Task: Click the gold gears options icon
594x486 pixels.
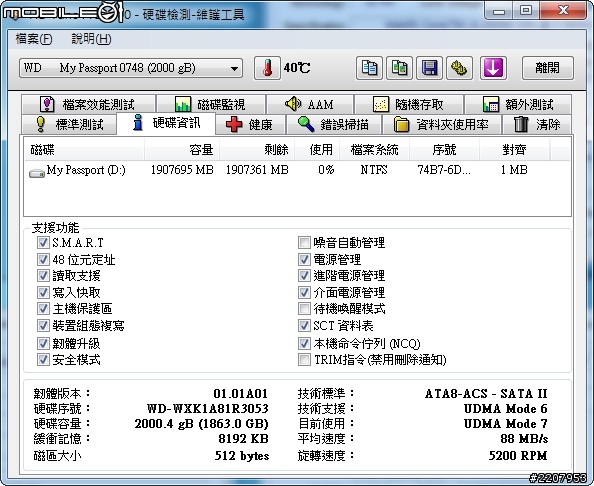Action: click(x=459, y=68)
